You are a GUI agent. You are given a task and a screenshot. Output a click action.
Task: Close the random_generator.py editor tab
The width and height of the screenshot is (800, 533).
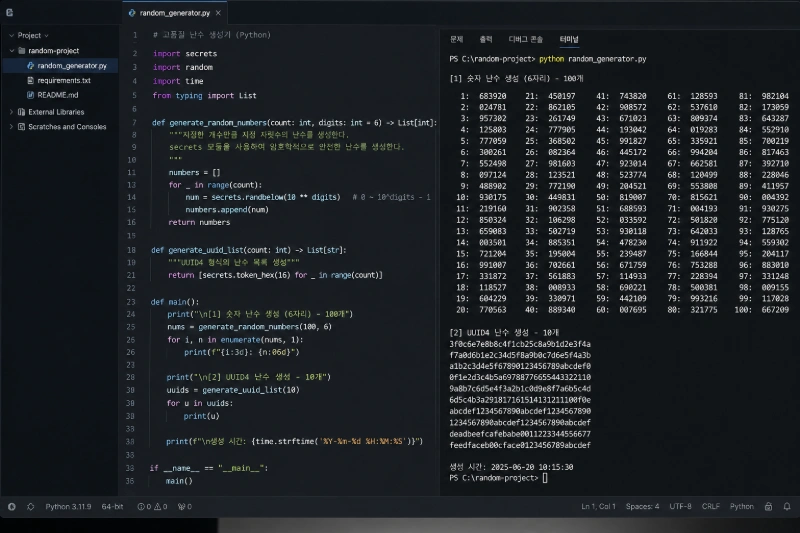click(218, 13)
